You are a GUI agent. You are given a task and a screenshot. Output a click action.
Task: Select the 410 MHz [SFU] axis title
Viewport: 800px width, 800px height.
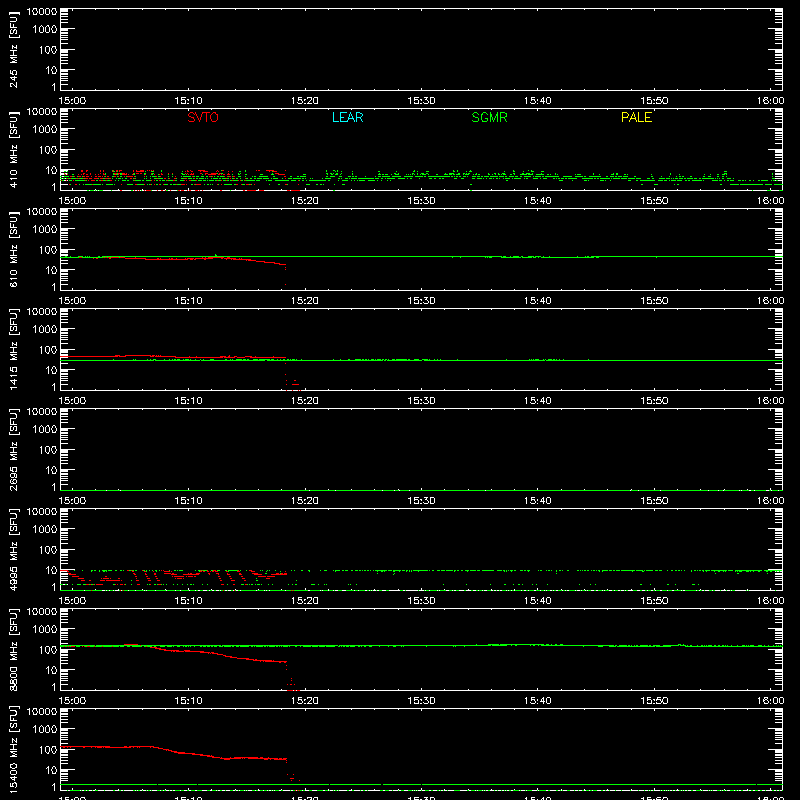tap(13, 149)
